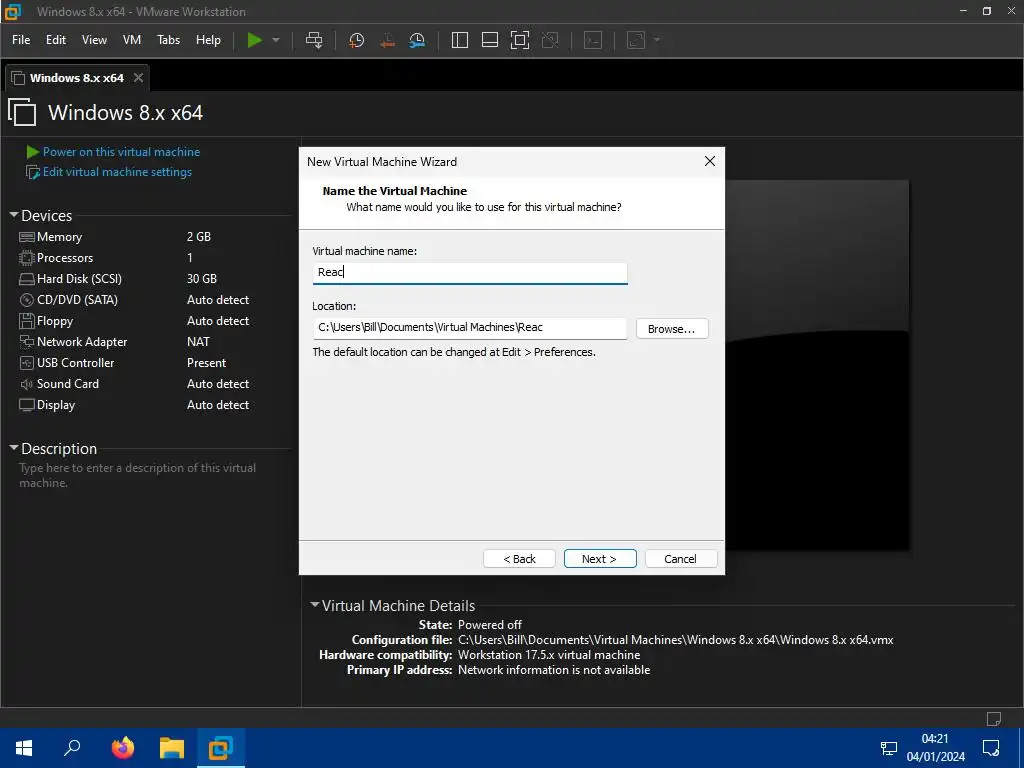Click the Cancel button in wizard
The image size is (1024, 768).
pyautogui.click(x=680, y=558)
